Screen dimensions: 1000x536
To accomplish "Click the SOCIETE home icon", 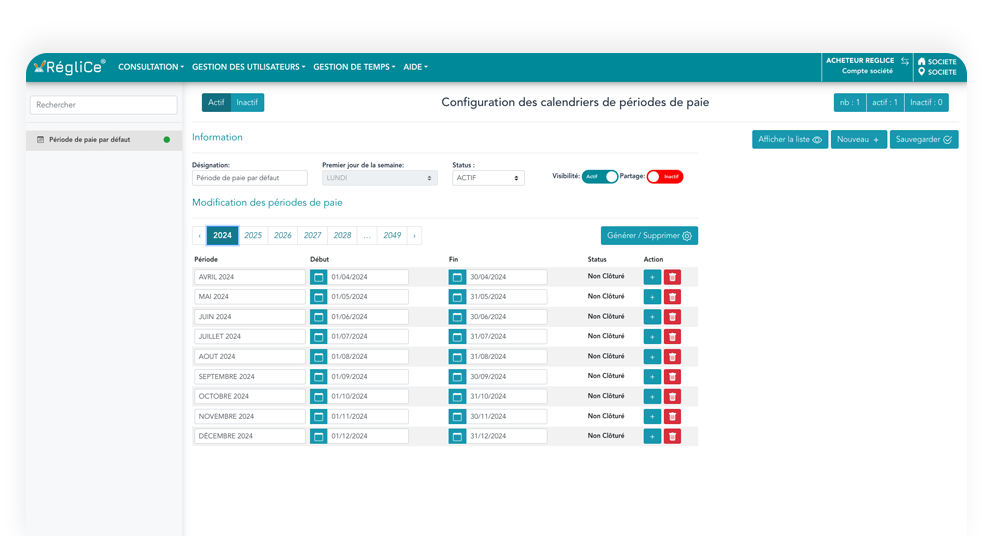I will coord(922,61).
